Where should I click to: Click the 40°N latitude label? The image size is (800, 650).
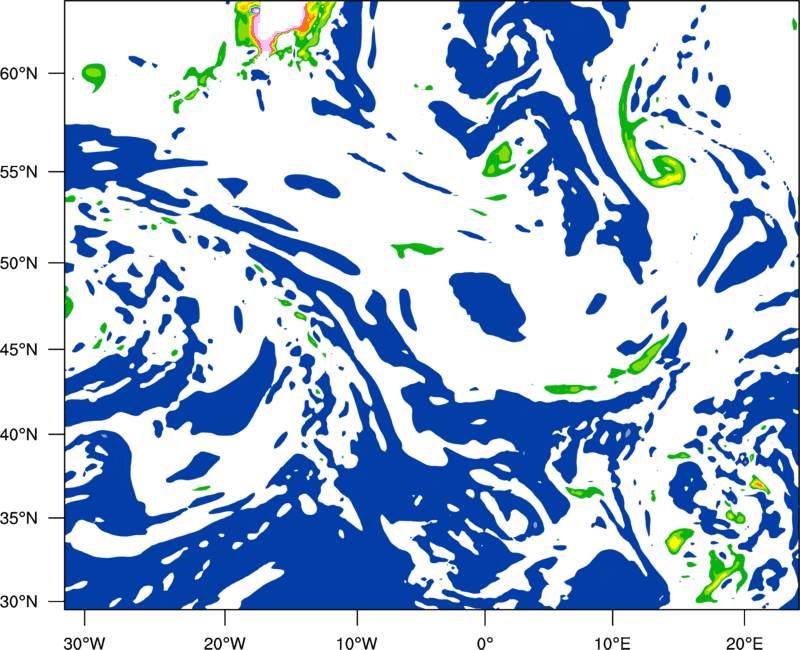point(19,435)
